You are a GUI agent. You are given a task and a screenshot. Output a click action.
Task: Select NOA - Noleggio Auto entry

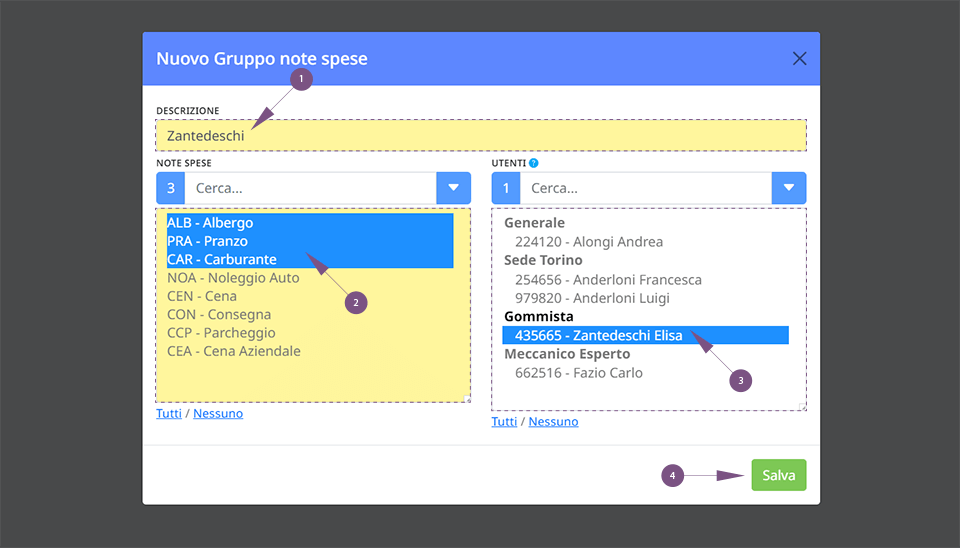pyautogui.click(x=310, y=278)
